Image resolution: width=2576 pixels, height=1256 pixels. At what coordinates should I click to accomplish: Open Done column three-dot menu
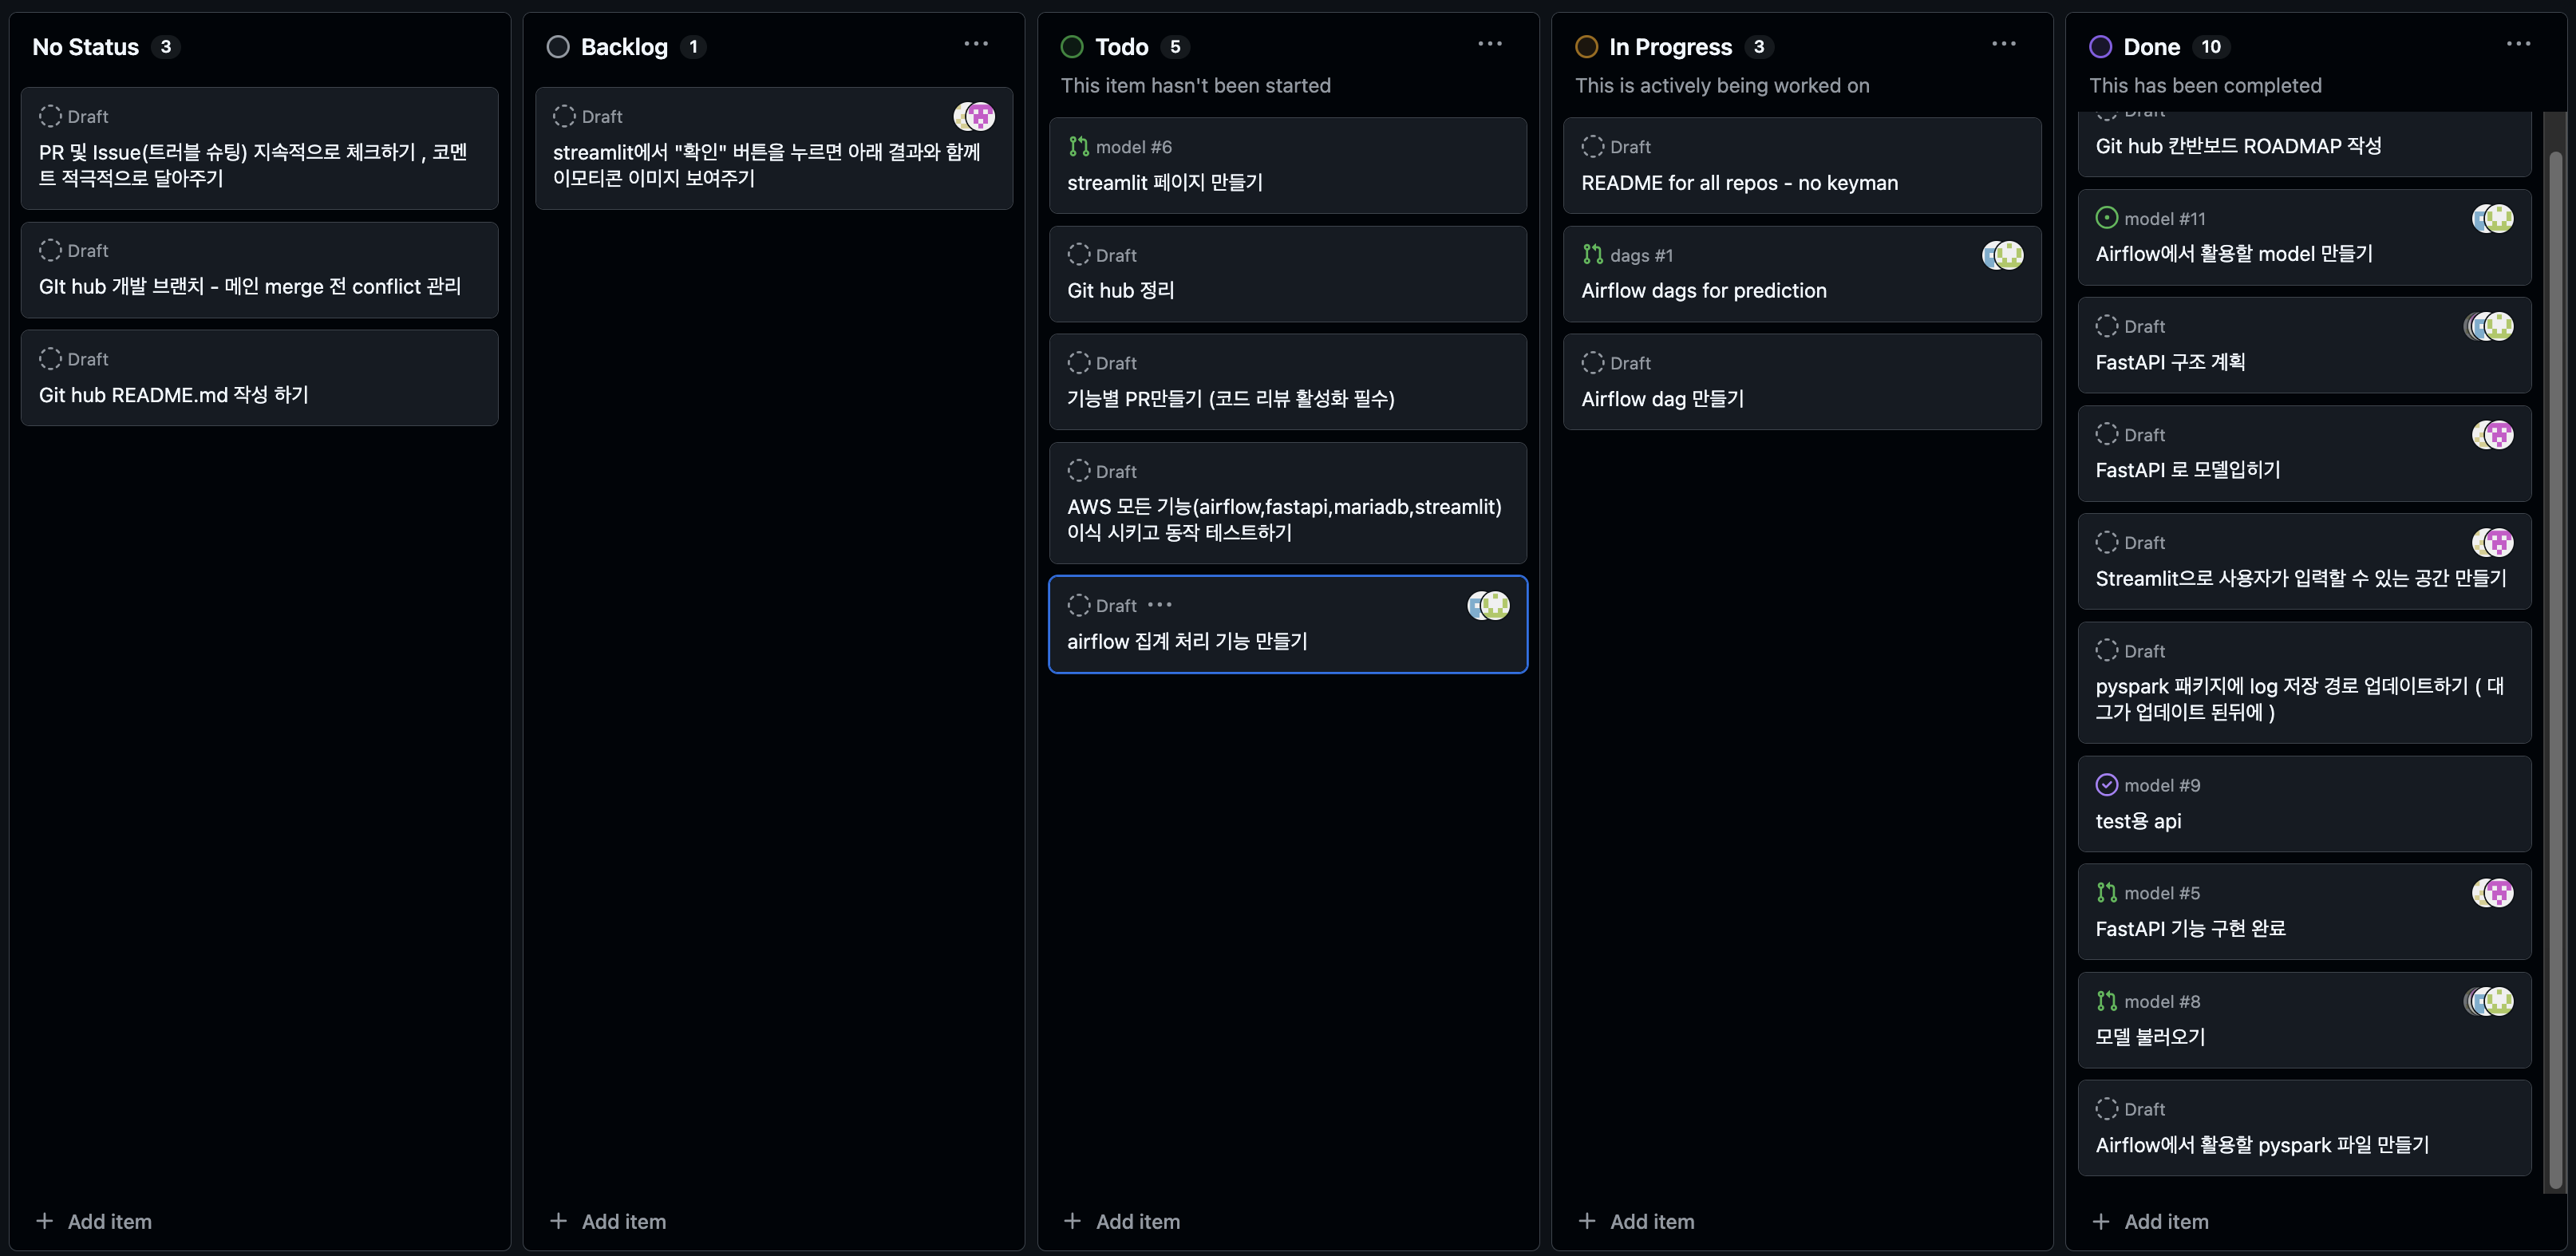[2518, 44]
